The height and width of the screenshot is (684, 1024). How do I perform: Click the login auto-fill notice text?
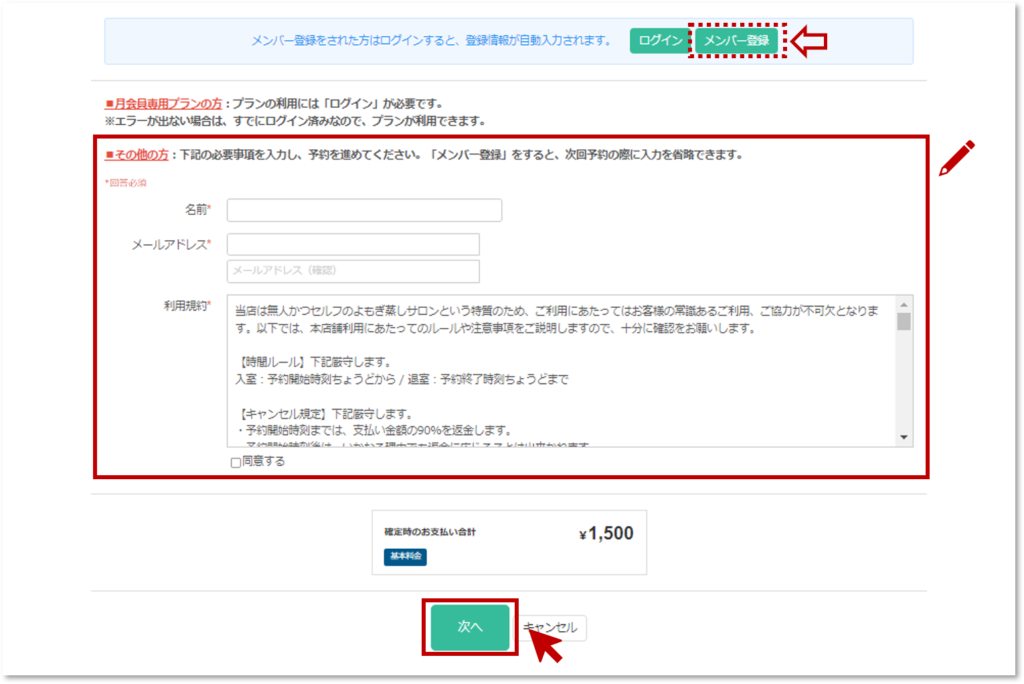(432, 41)
